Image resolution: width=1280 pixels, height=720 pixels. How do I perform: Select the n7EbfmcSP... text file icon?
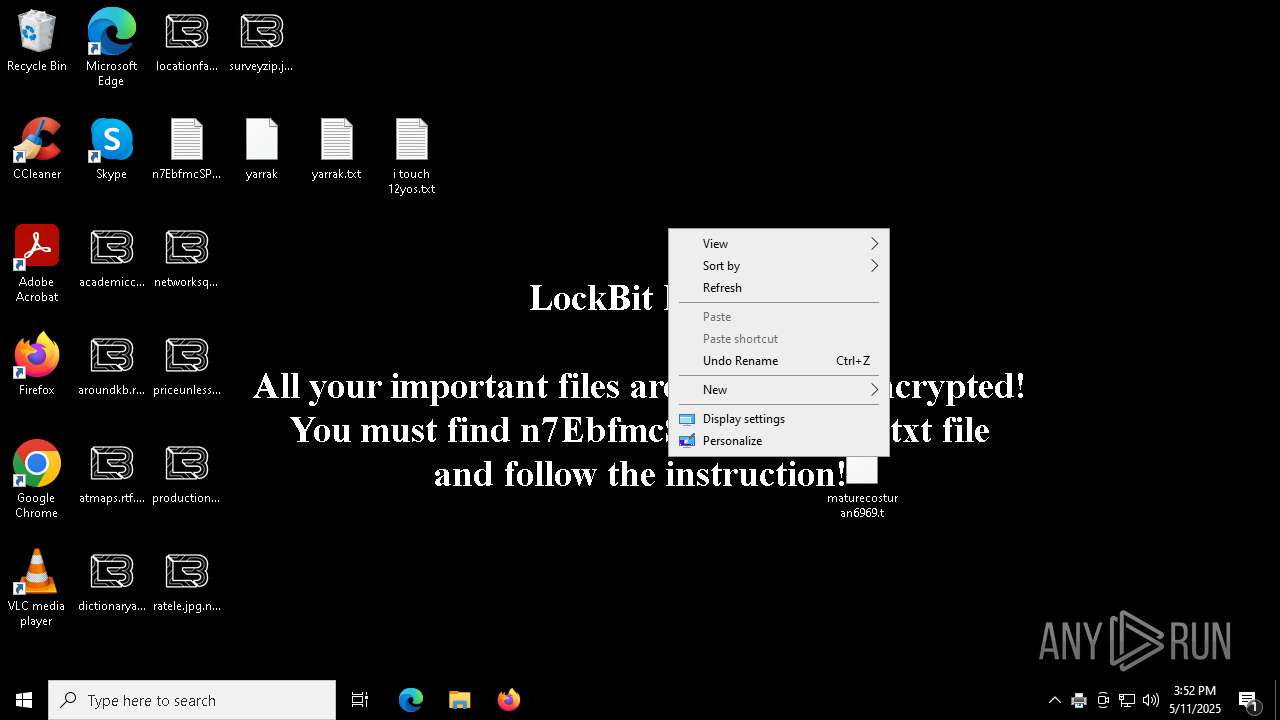click(x=187, y=150)
